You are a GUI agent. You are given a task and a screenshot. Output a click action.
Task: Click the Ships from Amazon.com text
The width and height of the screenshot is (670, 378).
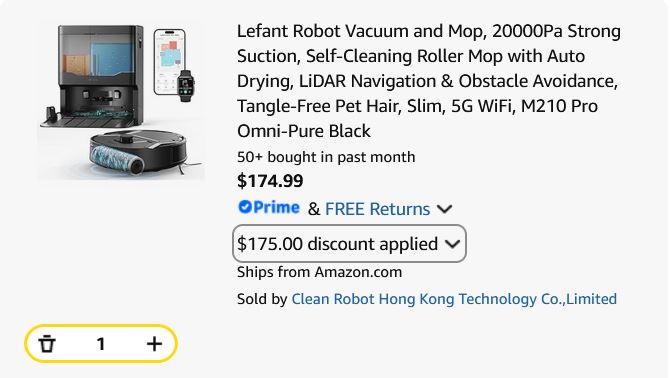pos(320,272)
